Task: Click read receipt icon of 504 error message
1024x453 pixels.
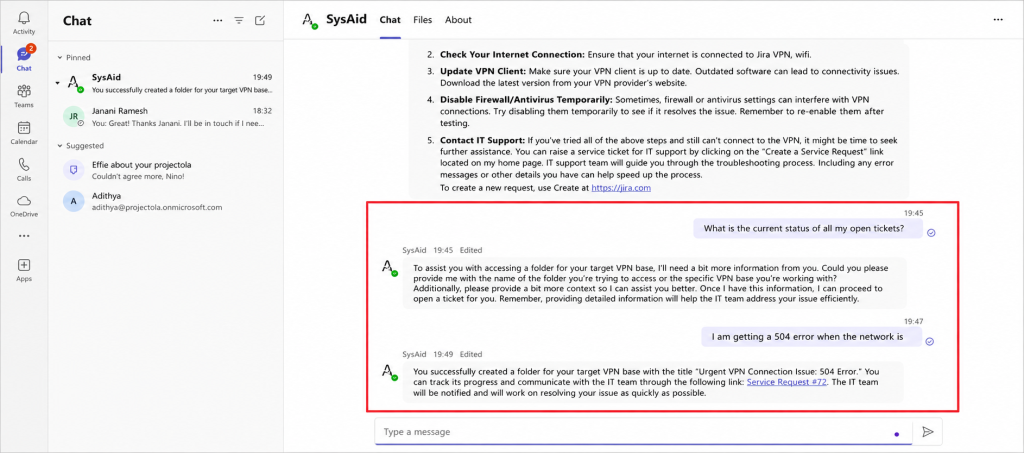Action: [x=931, y=341]
